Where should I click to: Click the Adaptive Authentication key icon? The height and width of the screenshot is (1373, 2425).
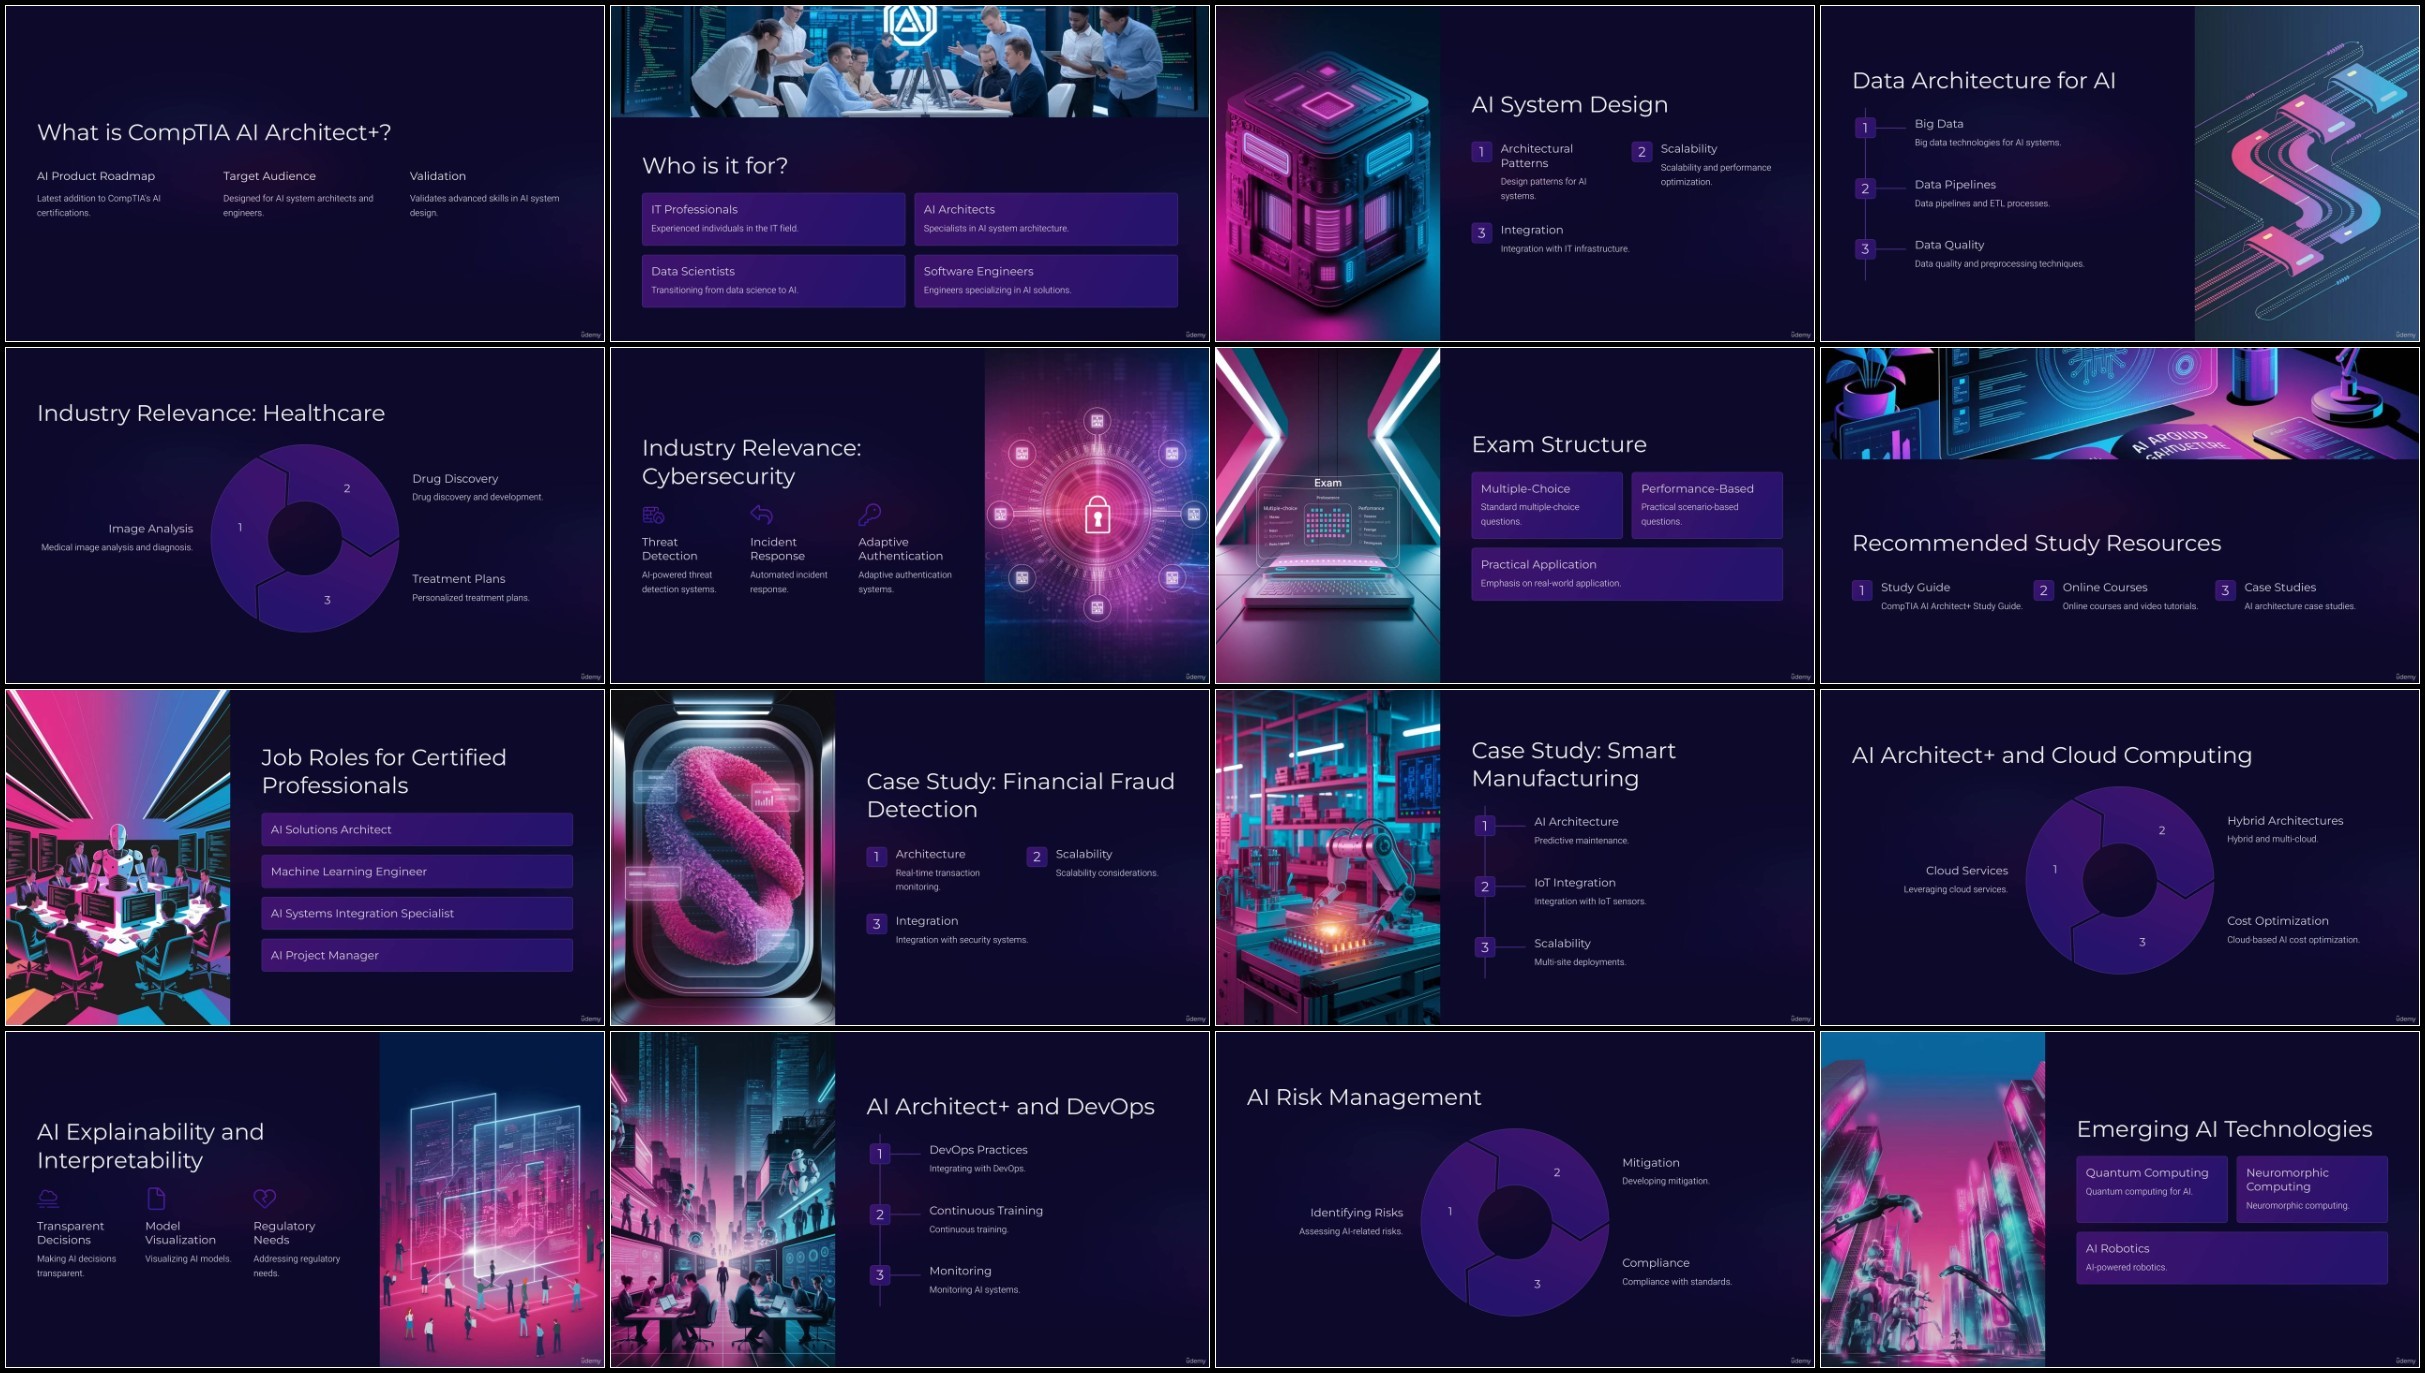click(869, 515)
